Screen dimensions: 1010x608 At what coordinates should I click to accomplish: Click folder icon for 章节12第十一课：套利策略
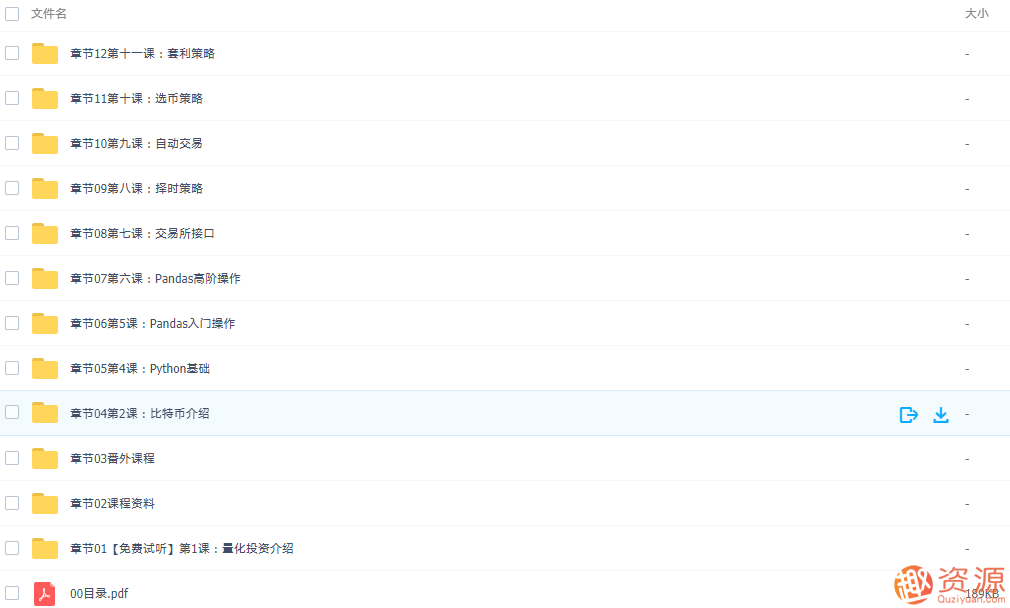(45, 53)
